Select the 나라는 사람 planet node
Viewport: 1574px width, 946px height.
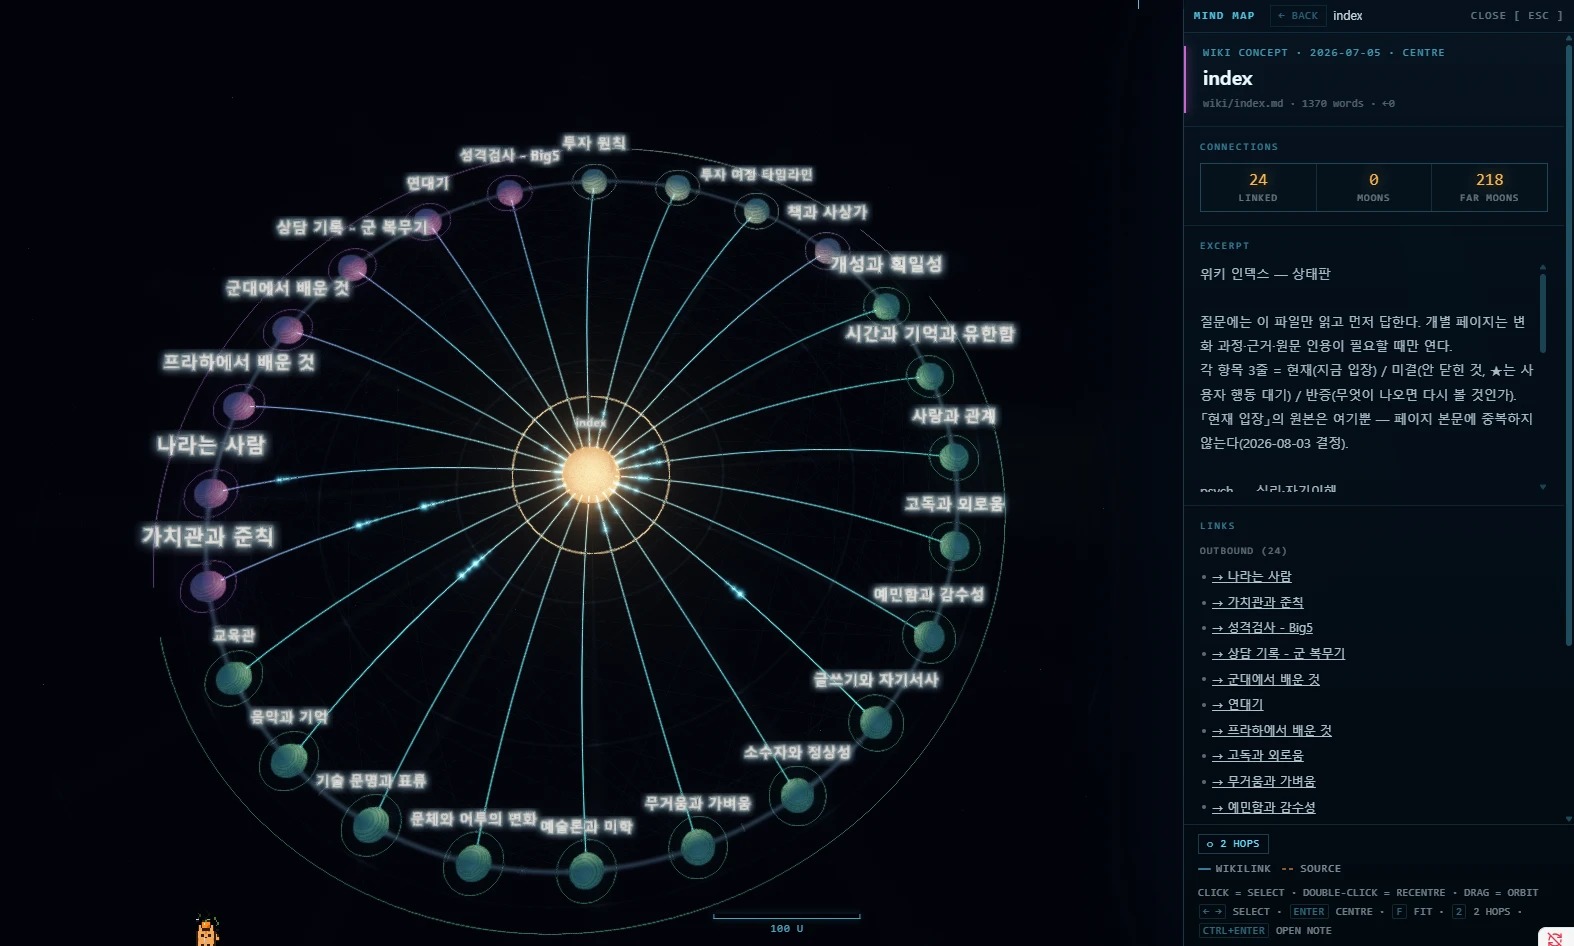(211, 493)
